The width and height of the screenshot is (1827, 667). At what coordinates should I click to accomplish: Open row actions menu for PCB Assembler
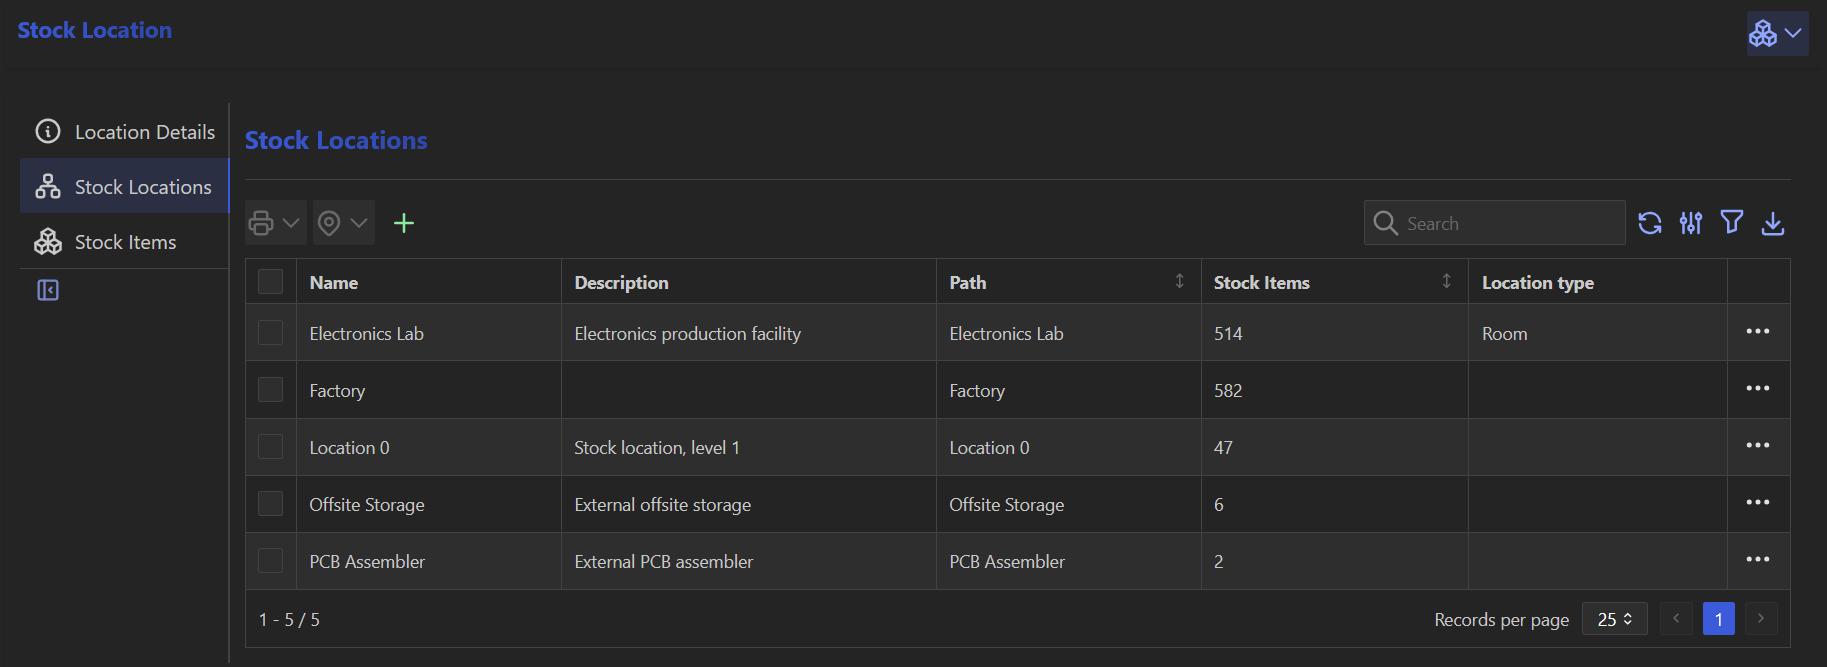pyautogui.click(x=1758, y=560)
